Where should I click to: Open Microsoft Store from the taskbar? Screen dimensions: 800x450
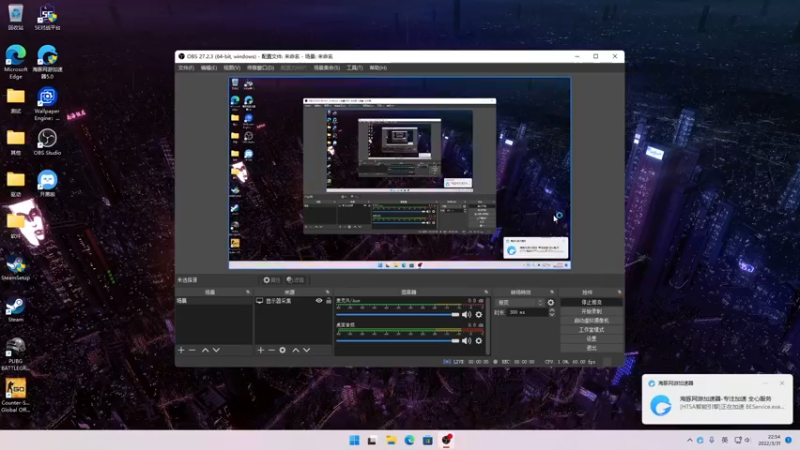point(428,440)
